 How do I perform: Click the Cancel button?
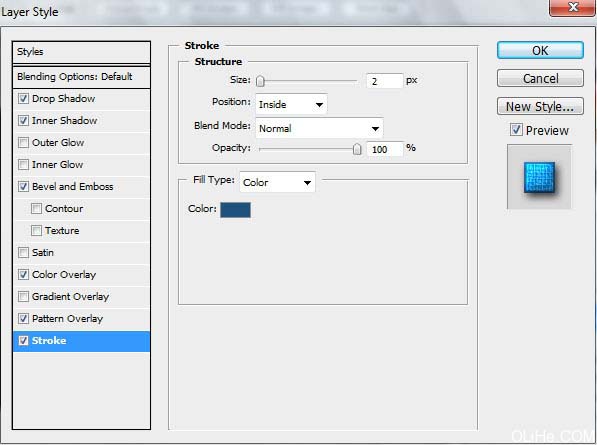540,78
